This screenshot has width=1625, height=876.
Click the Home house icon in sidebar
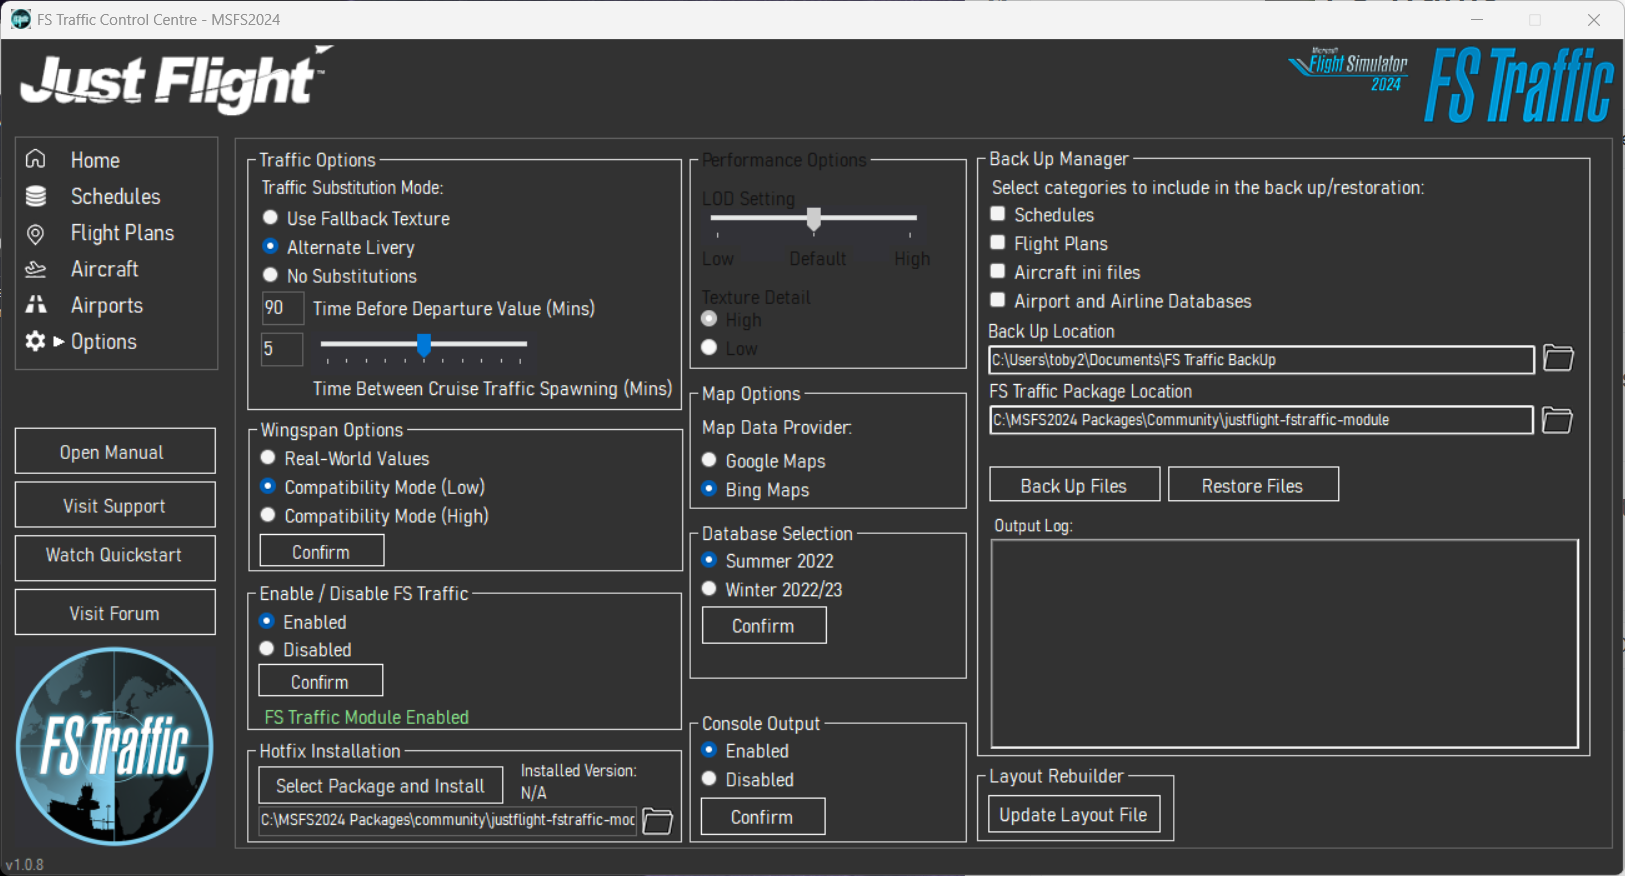(x=36, y=159)
